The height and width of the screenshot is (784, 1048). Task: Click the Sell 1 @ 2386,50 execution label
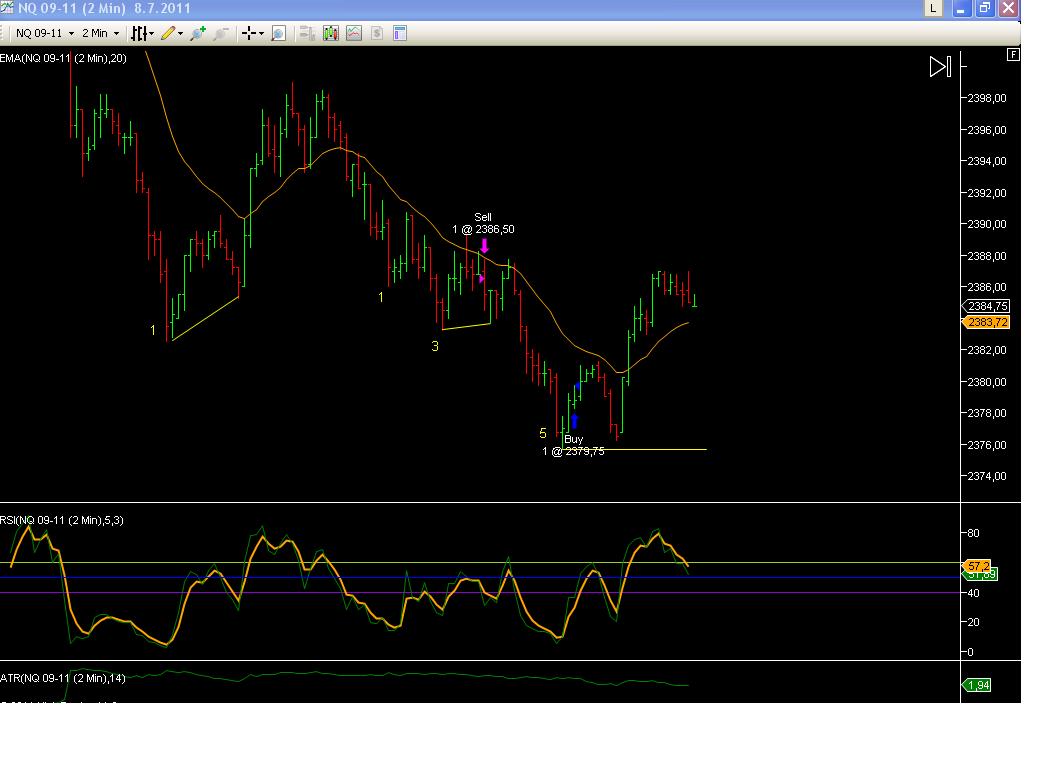coord(483,223)
